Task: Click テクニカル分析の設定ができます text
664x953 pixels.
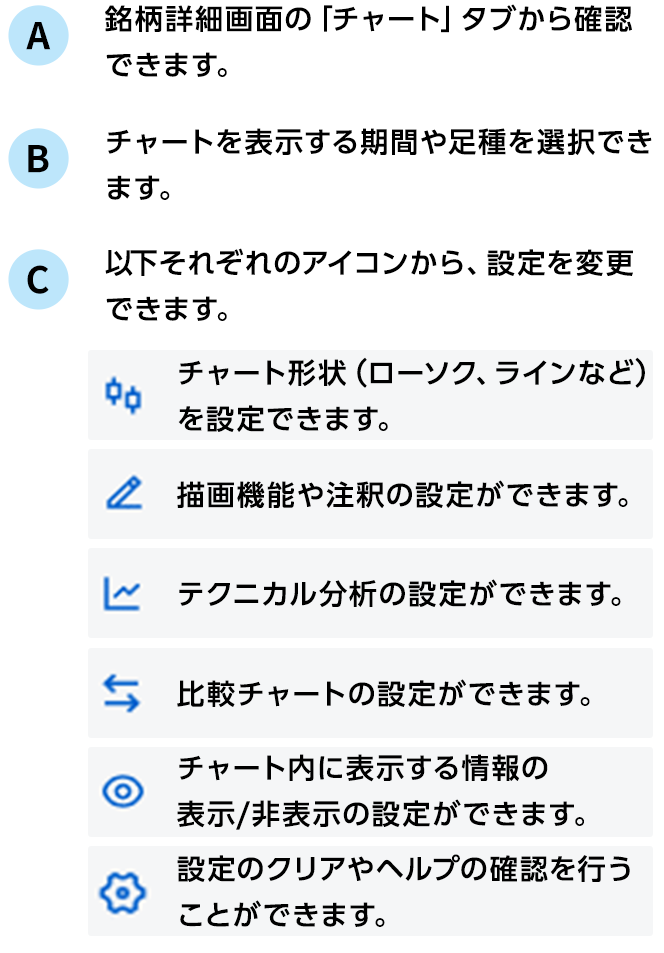Action: click(x=400, y=593)
